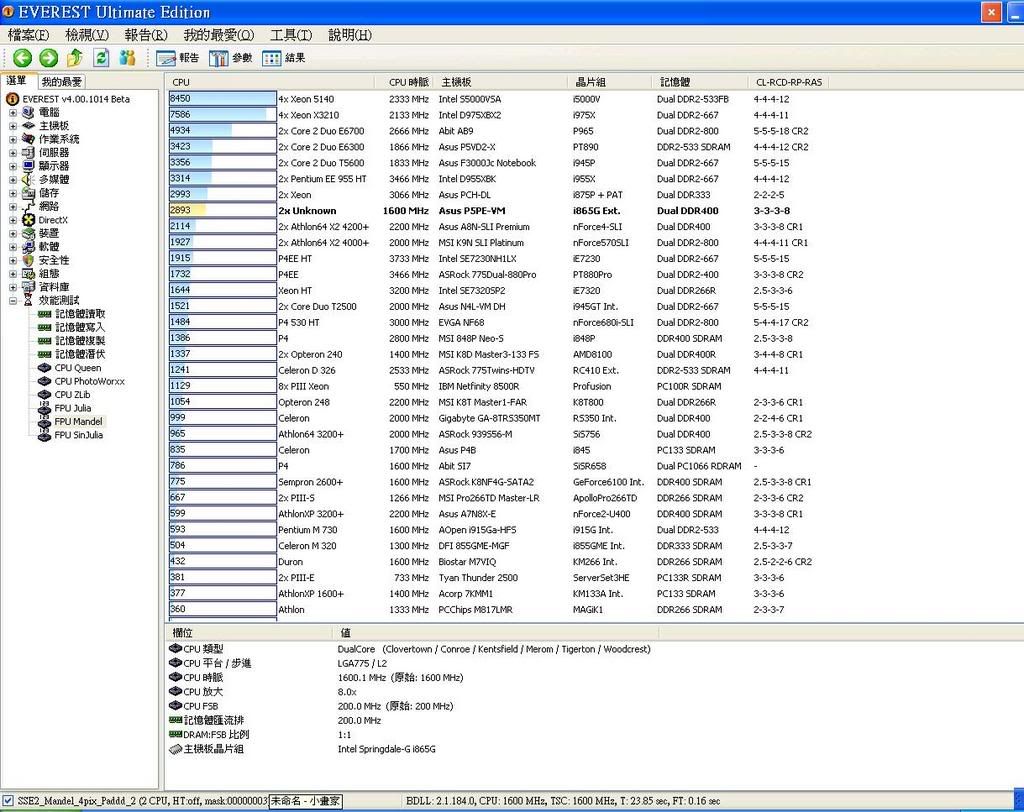Click the green up-level arrow icon
1024x812 pixels.
click(x=74, y=58)
